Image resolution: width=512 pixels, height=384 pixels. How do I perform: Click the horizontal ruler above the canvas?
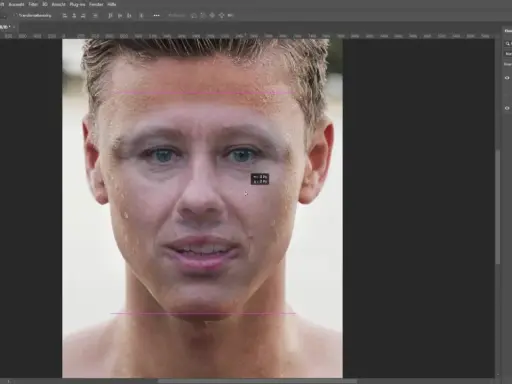(247, 36)
